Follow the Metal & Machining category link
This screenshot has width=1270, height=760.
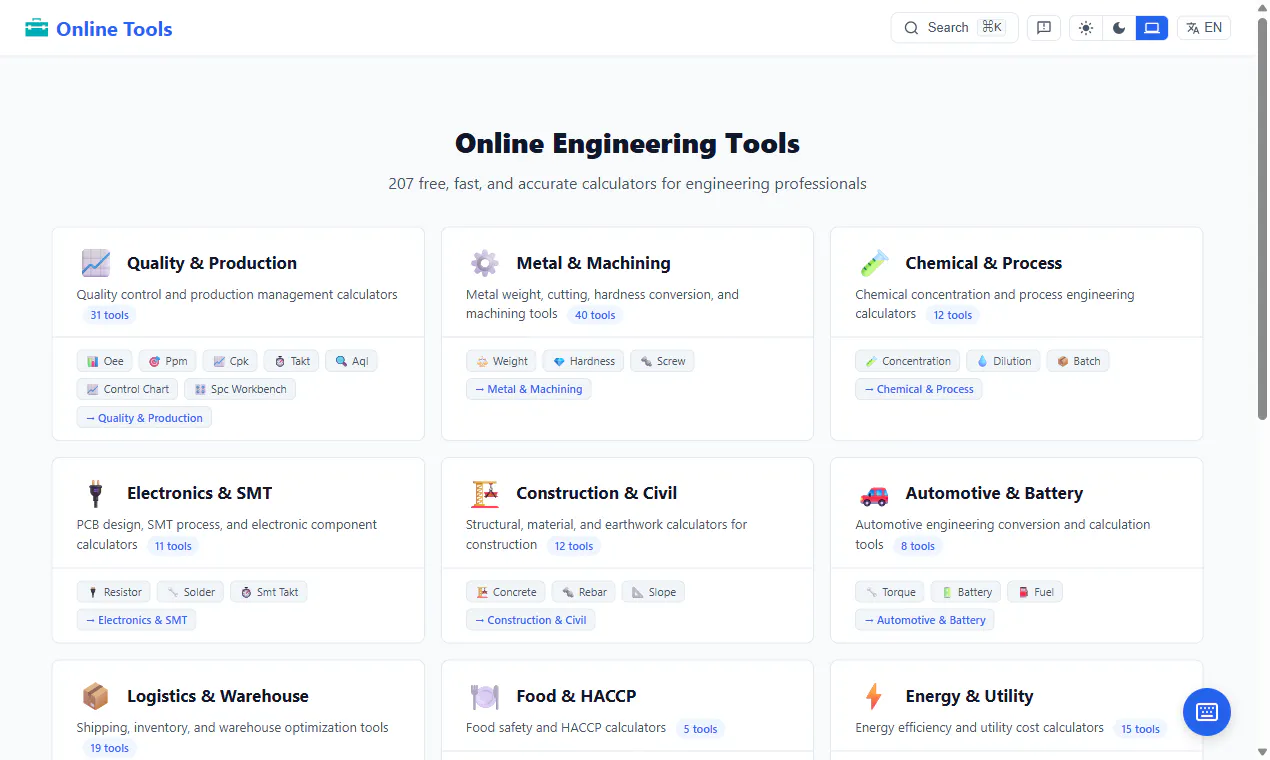coord(529,389)
